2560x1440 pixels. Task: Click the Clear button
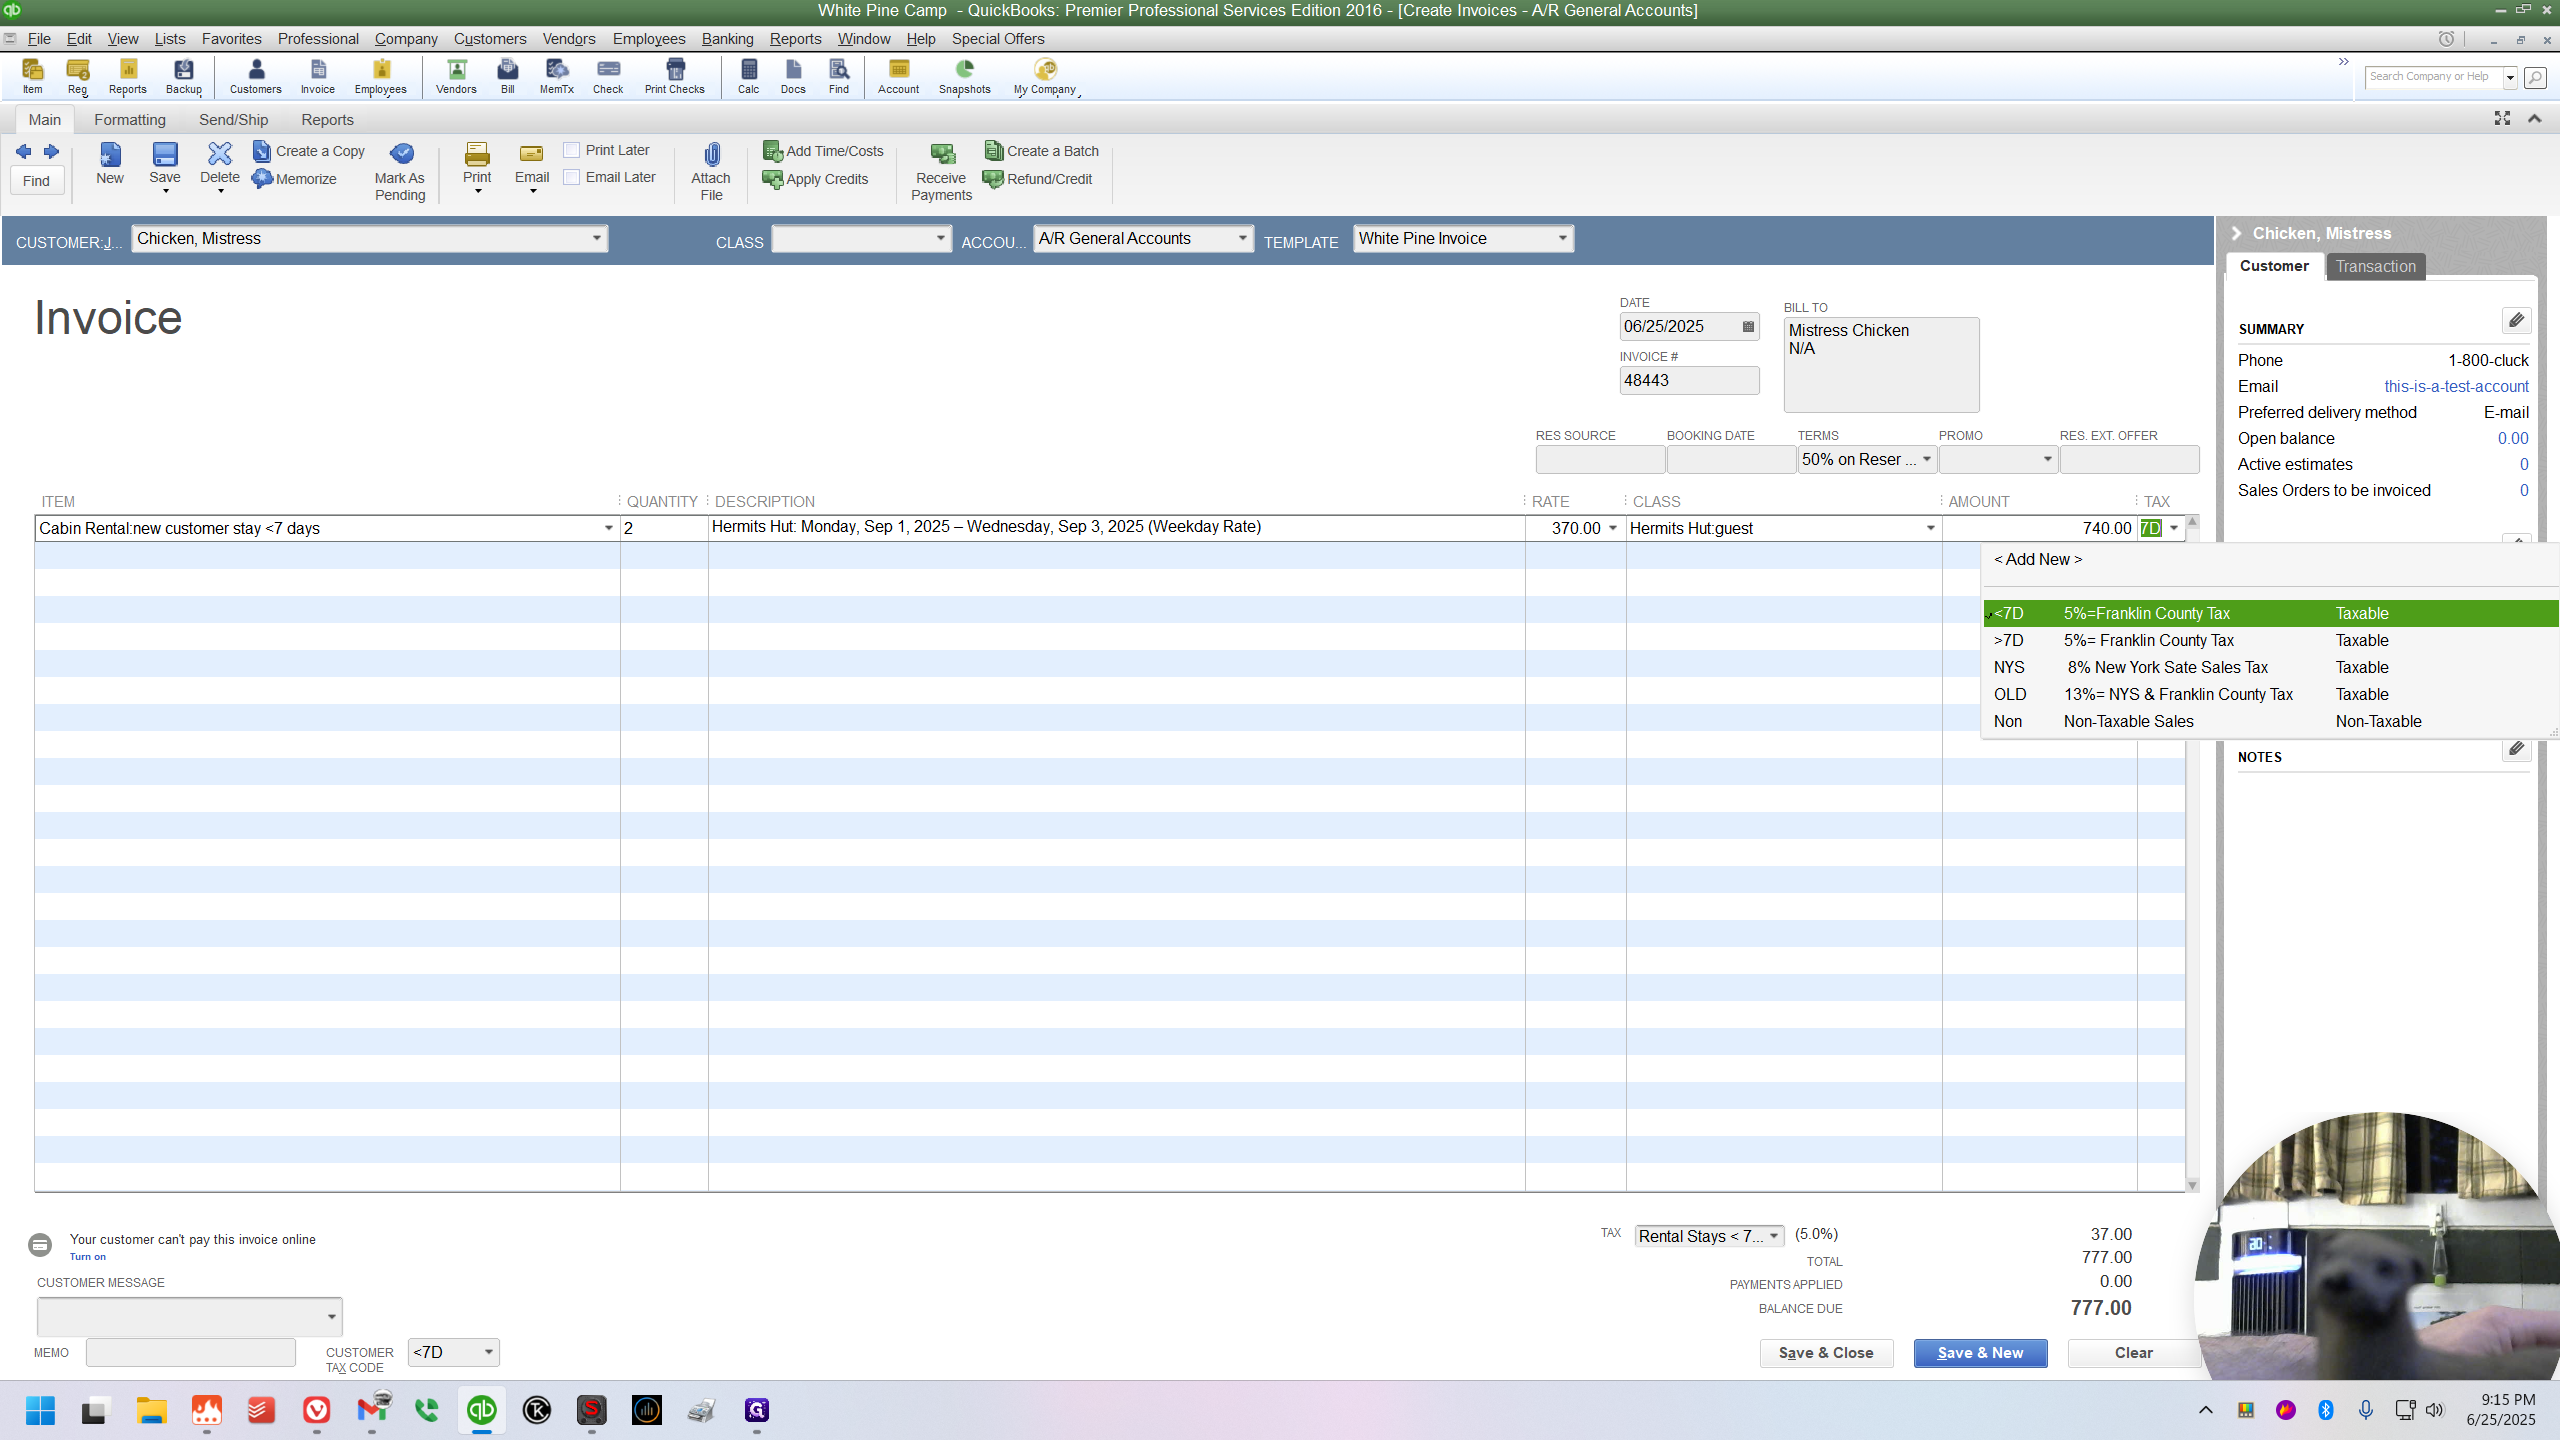(x=2134, y=1353)
